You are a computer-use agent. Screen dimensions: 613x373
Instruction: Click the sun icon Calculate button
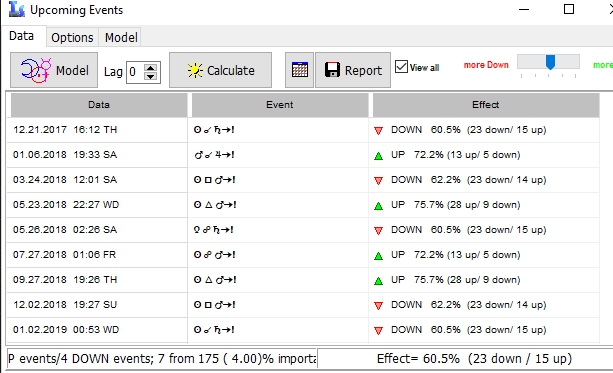click(x=220, y=70)
